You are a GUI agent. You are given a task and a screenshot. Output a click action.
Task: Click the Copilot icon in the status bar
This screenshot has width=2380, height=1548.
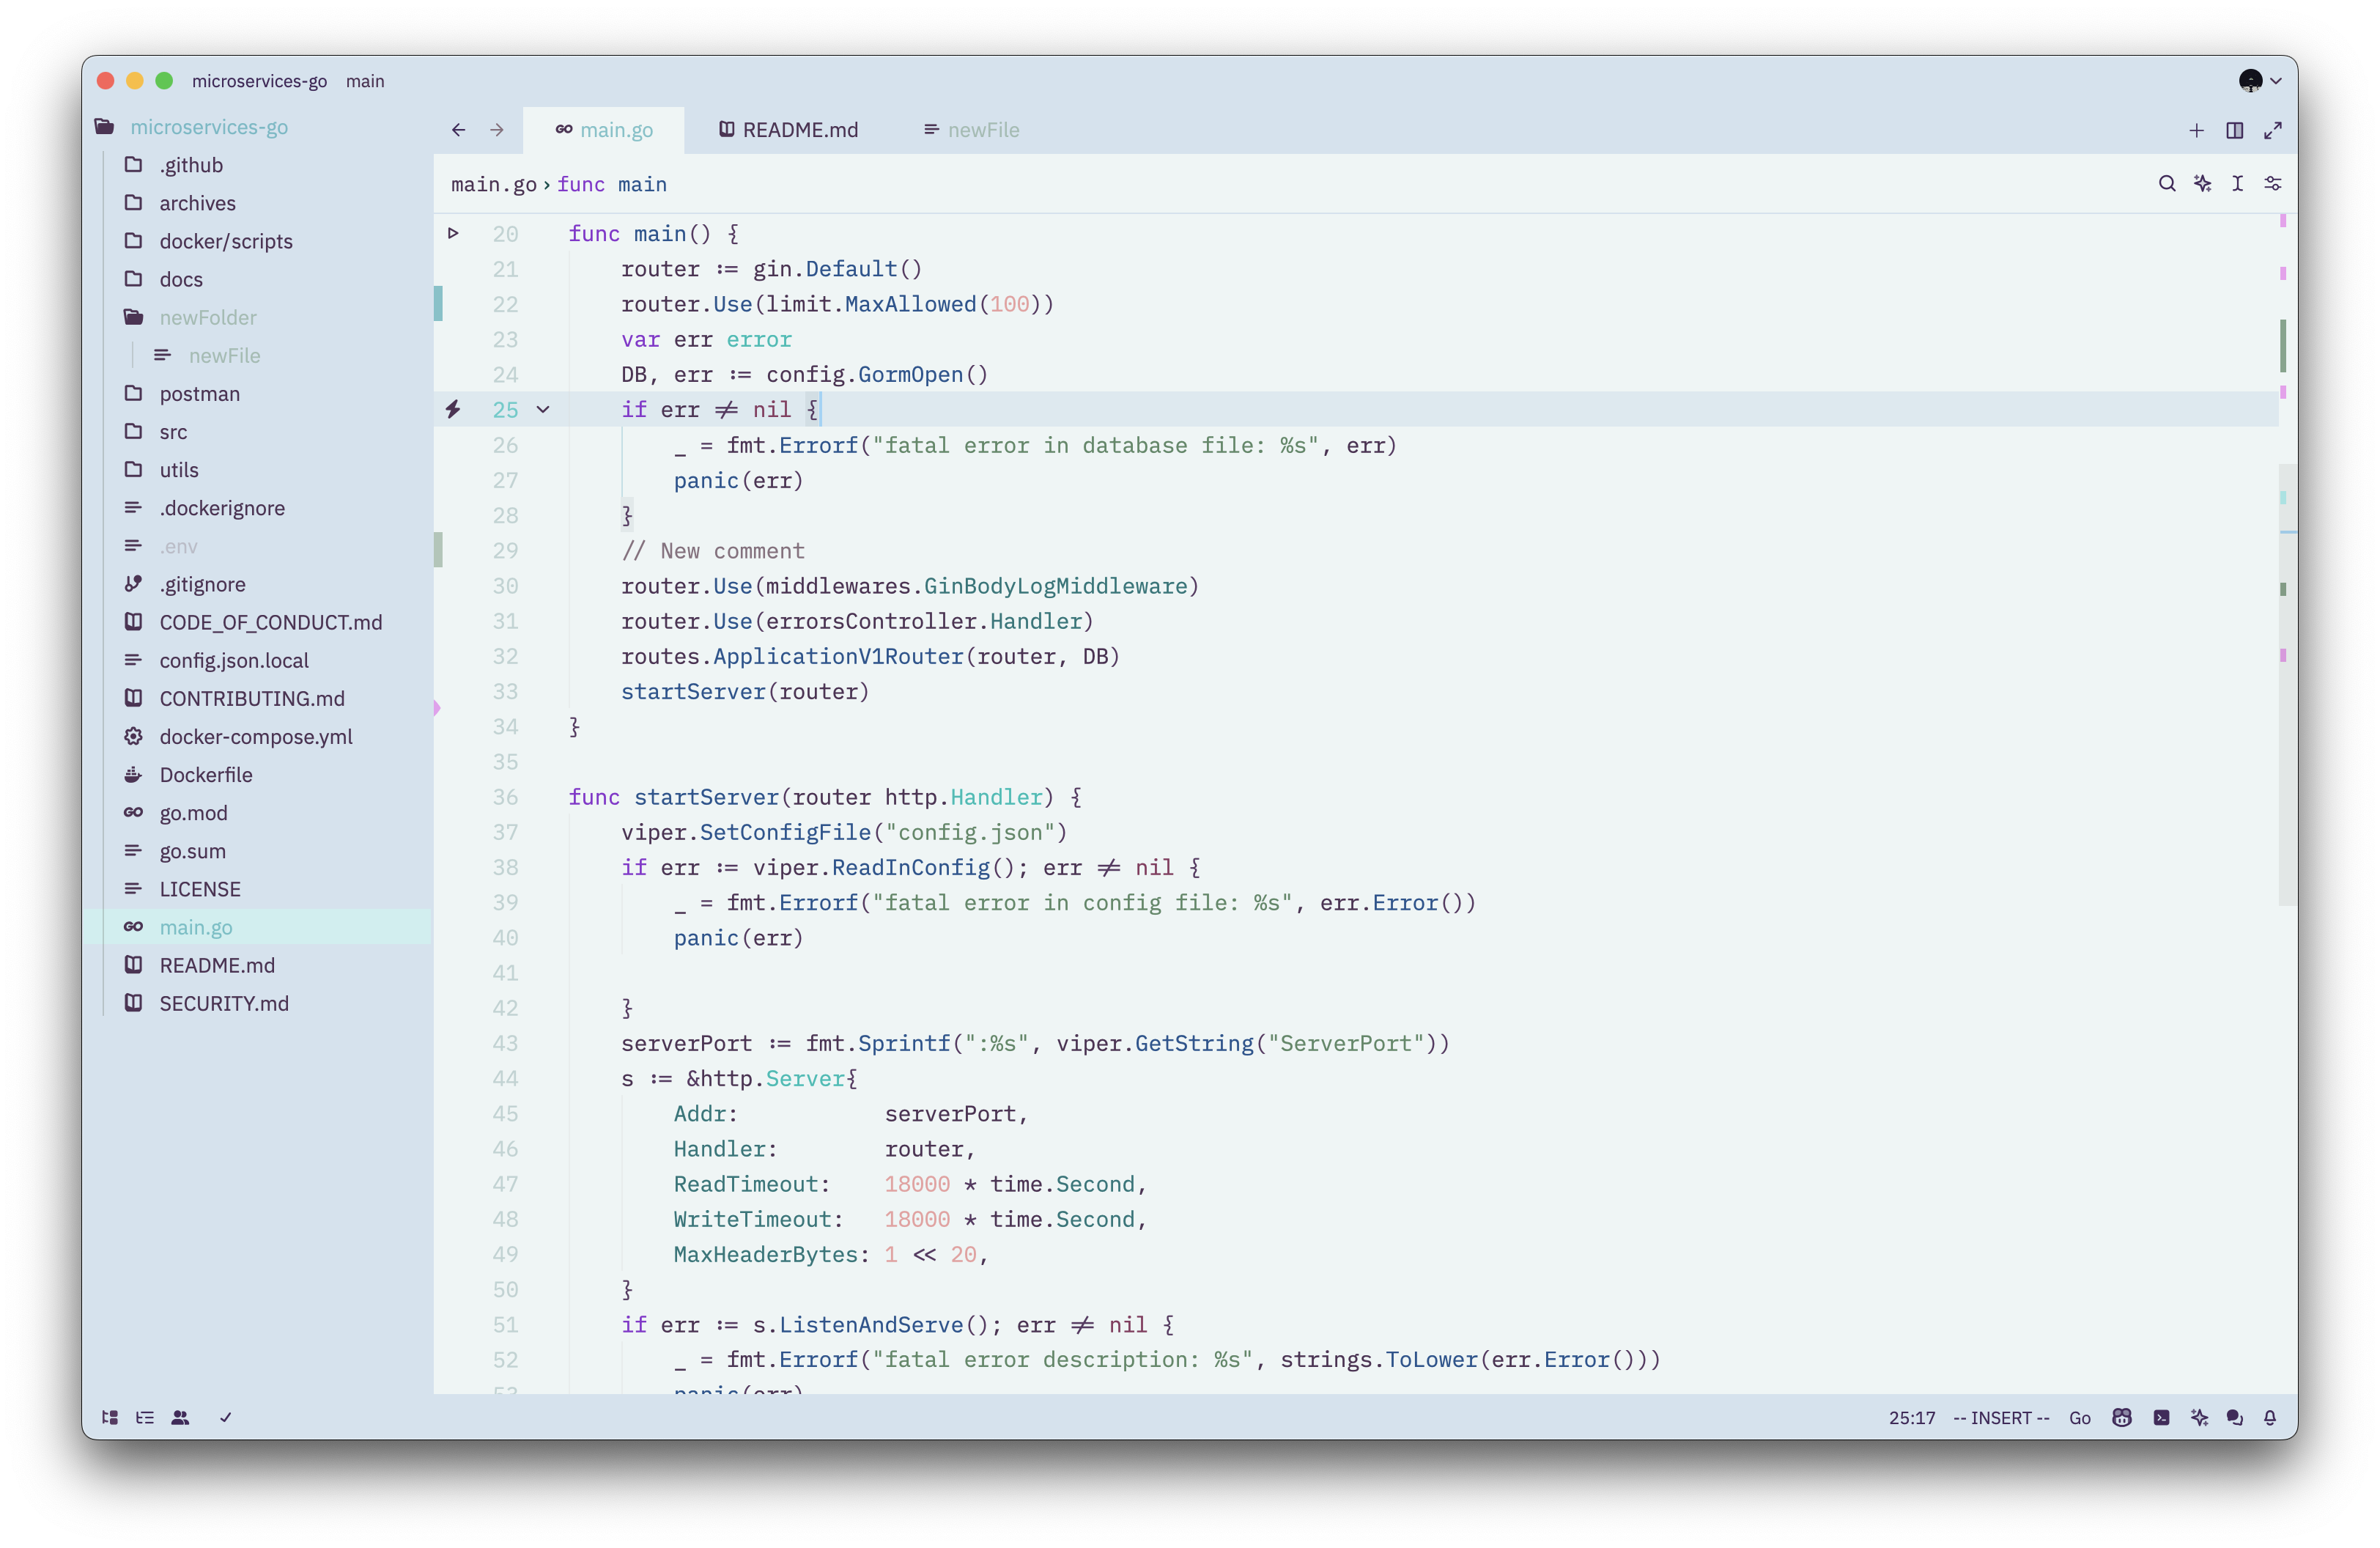(2121, 1417)
